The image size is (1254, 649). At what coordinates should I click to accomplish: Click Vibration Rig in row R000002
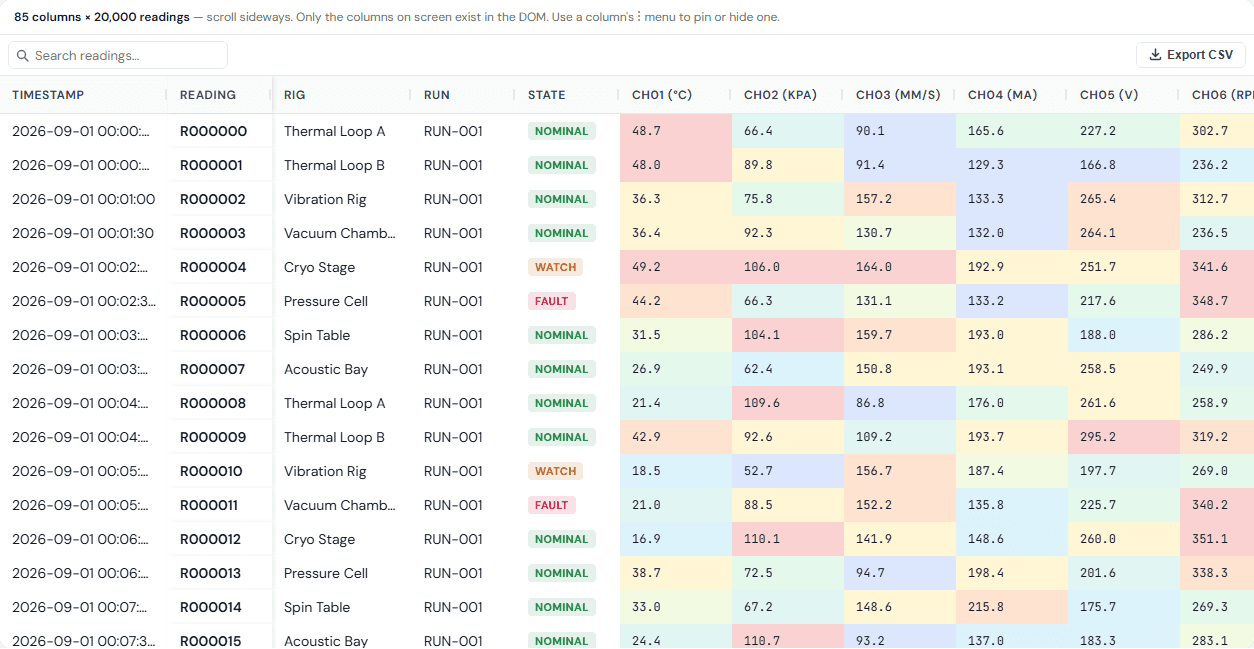click(x=325, y=199)
